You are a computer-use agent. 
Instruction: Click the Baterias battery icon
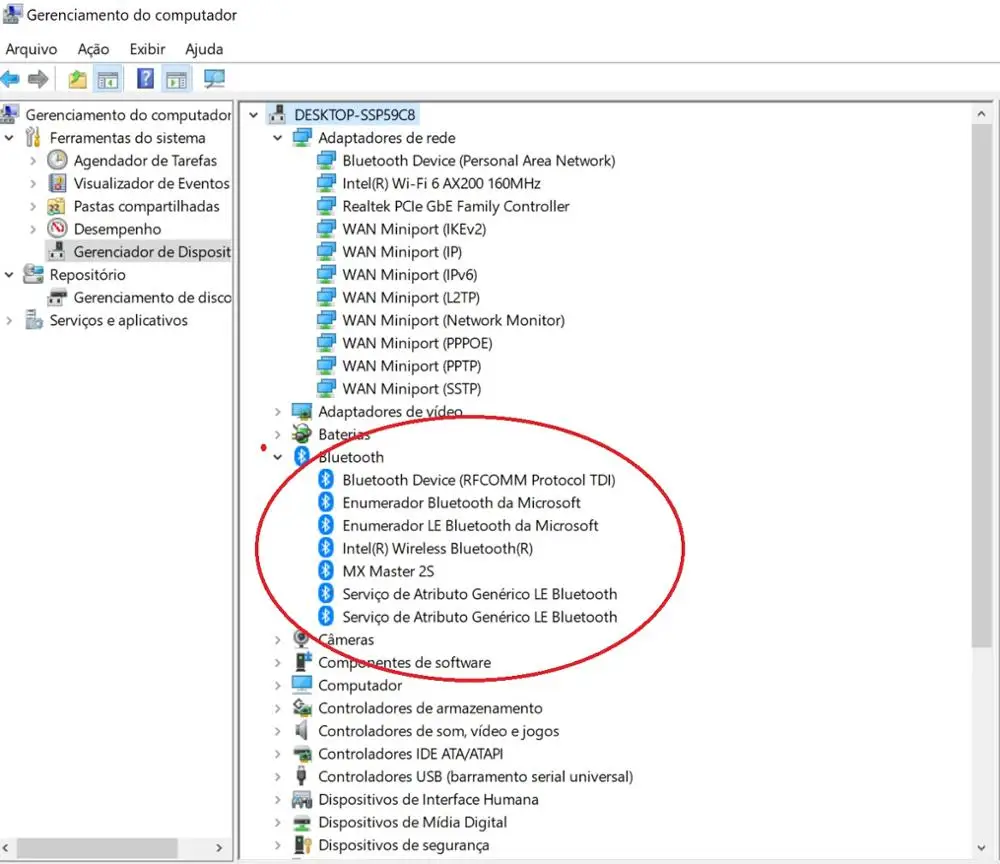(x=301, y=434)
